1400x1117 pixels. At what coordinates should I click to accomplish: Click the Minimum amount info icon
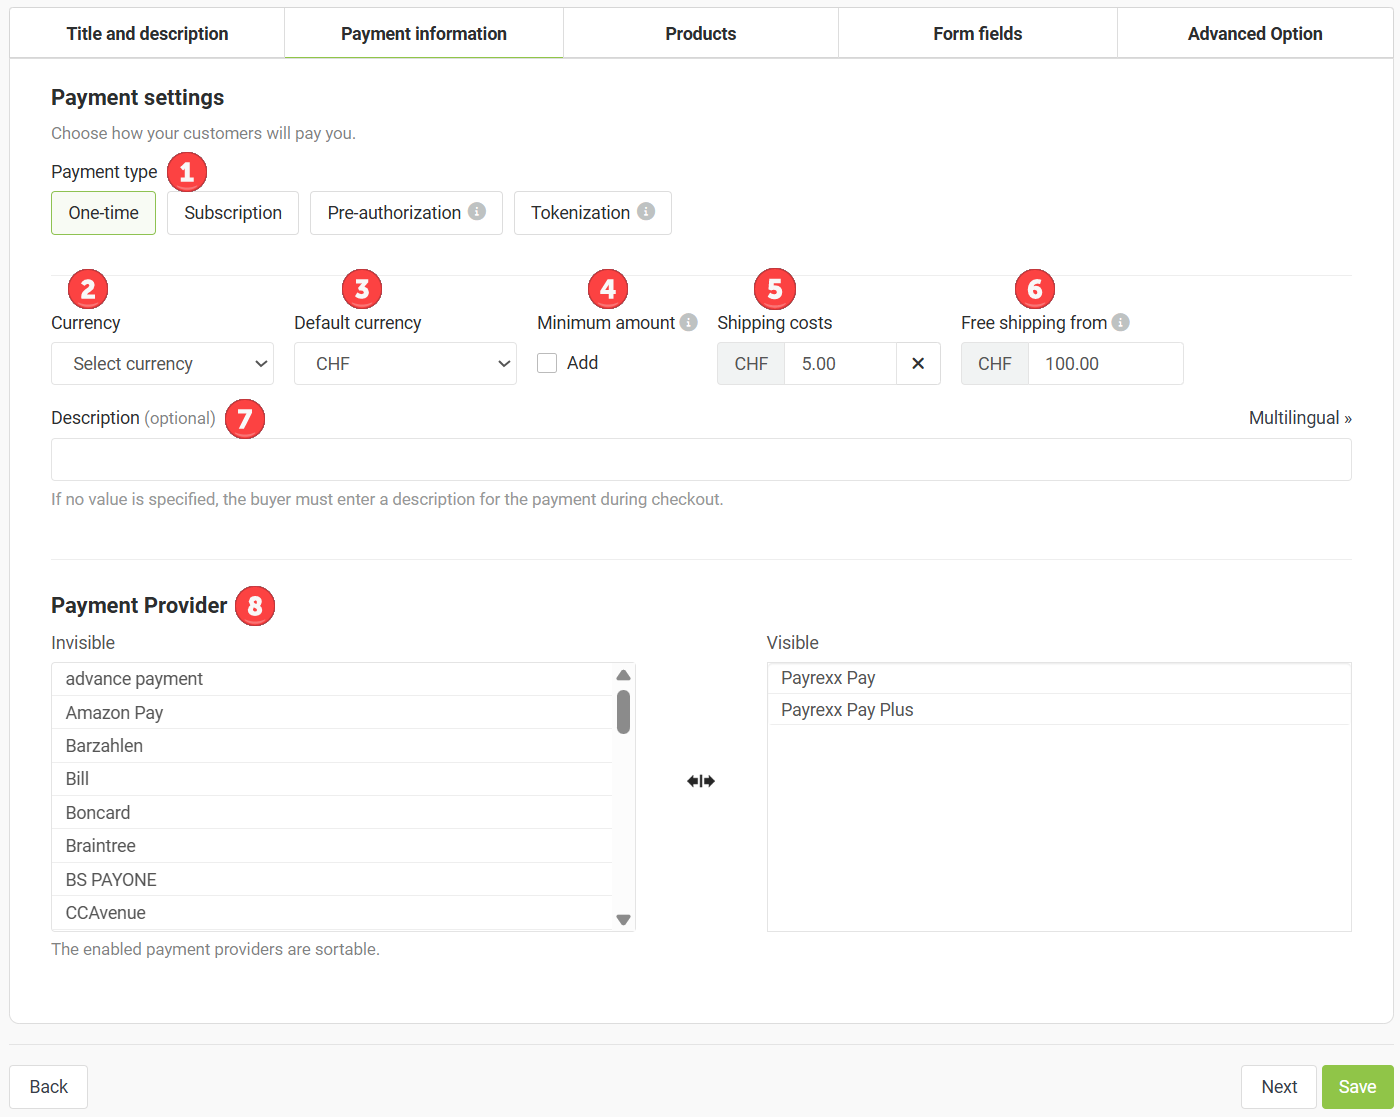coord(689,322)
